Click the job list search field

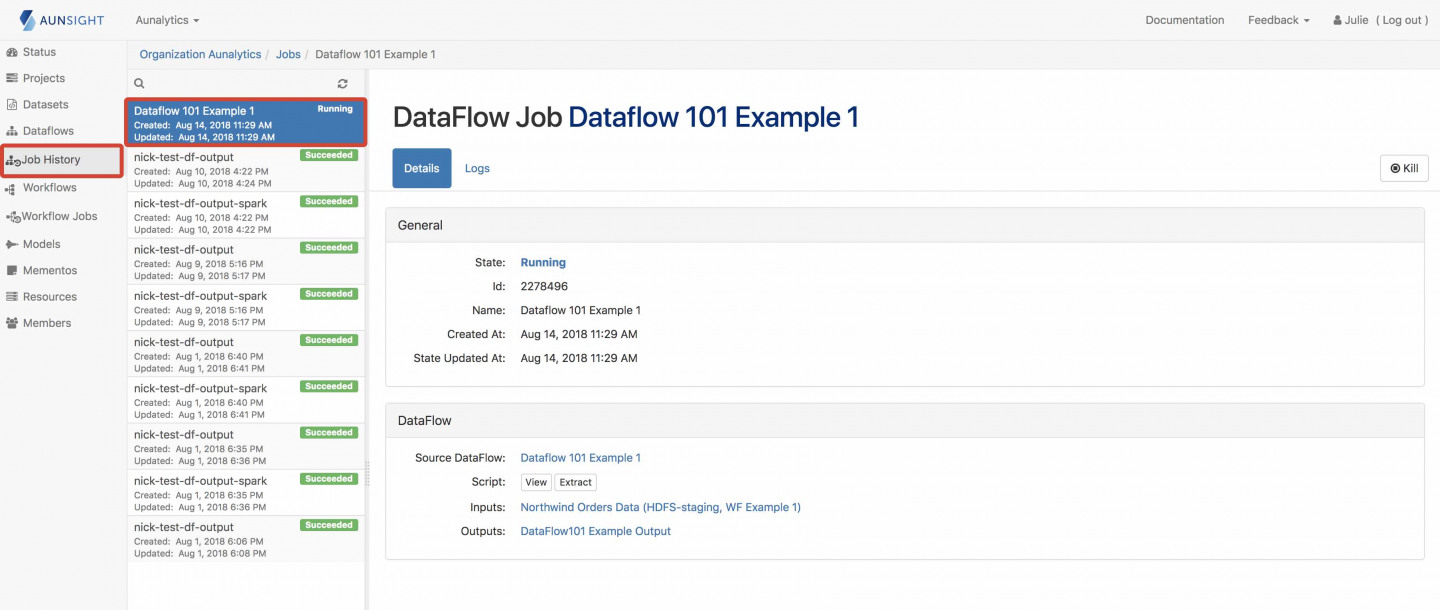240,84
